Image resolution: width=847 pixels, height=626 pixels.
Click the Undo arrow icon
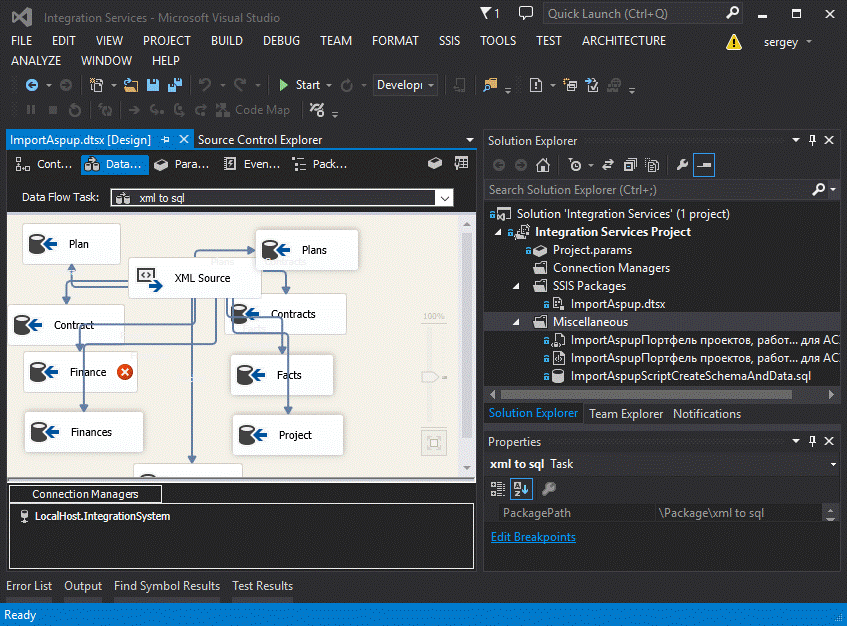click(205, 85)
